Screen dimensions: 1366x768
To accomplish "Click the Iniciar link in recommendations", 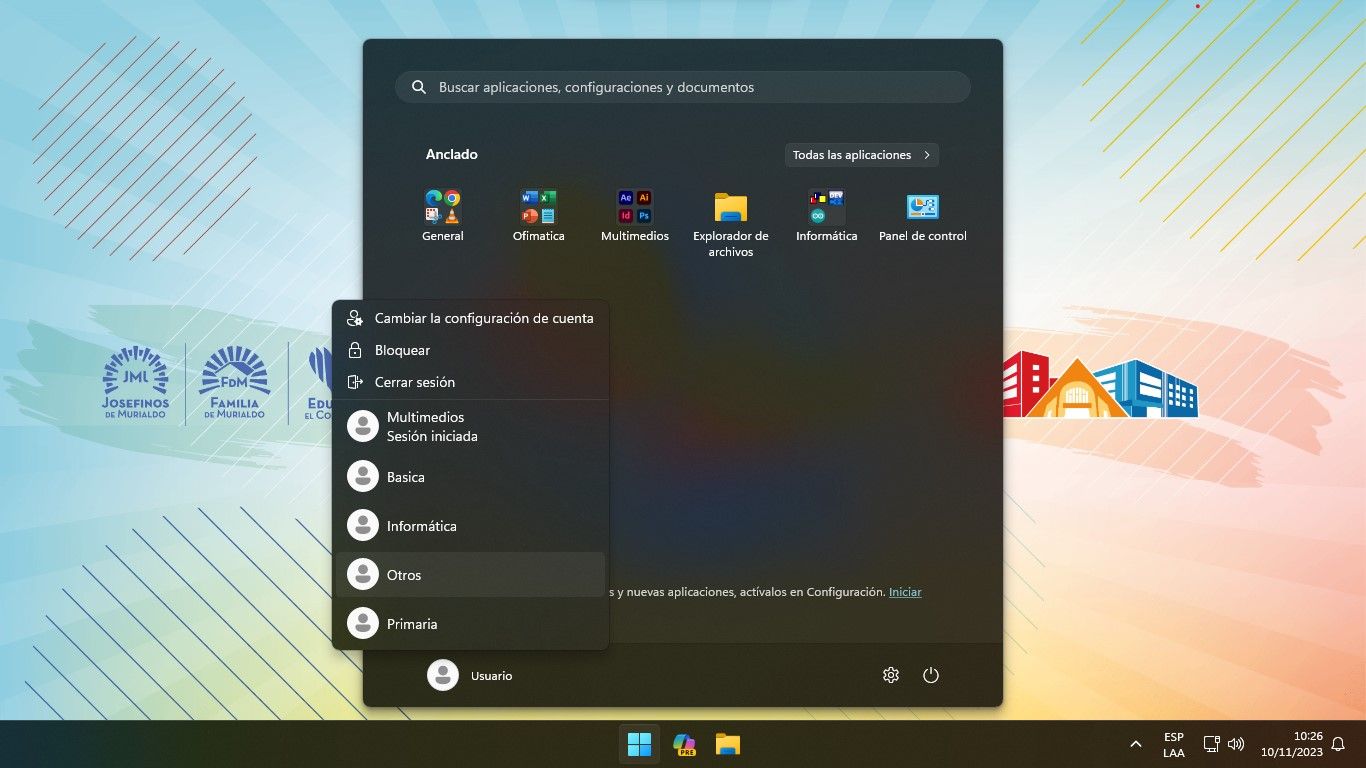I will click(x=905, y=592).
